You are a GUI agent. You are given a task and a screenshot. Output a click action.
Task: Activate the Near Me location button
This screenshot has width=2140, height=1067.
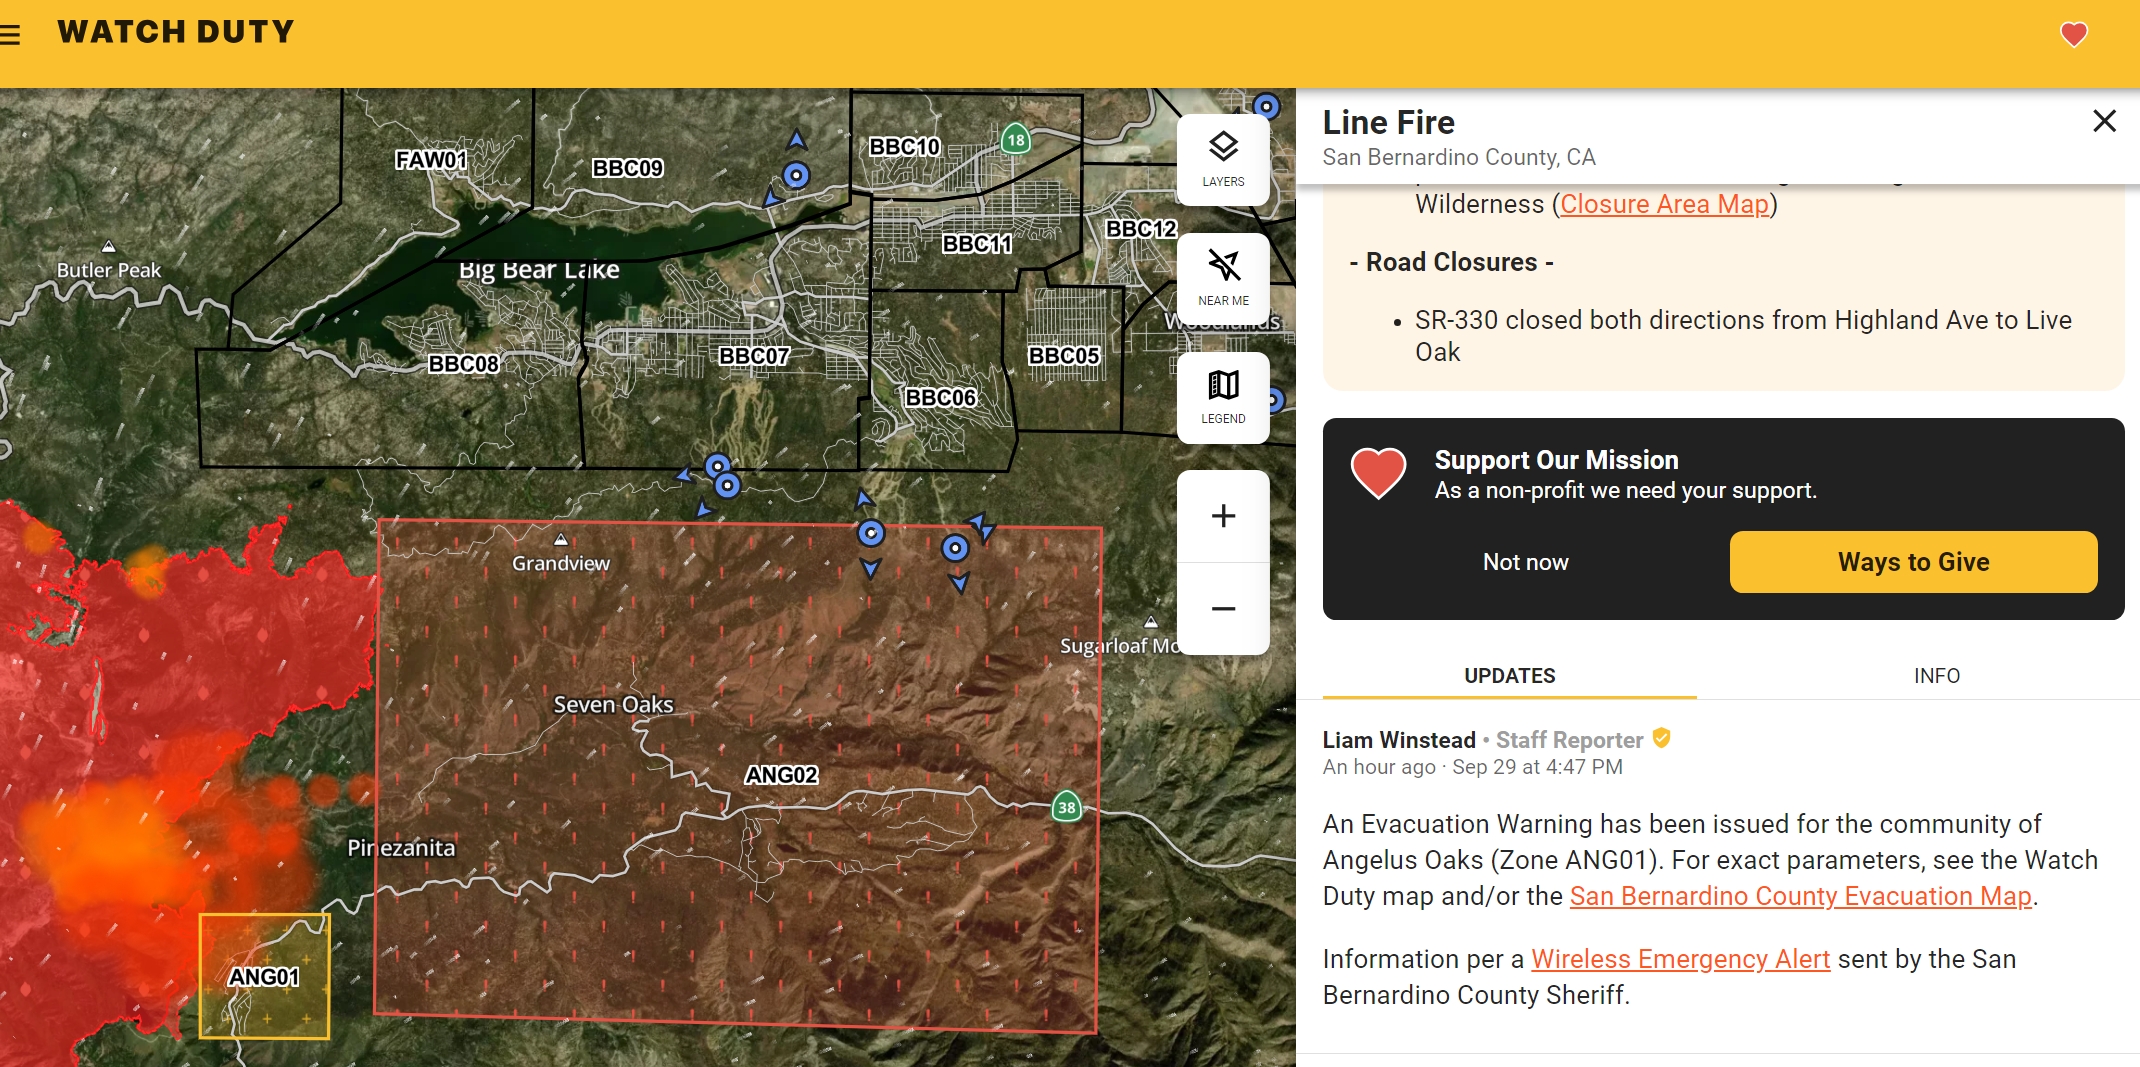pos(1223,278)
